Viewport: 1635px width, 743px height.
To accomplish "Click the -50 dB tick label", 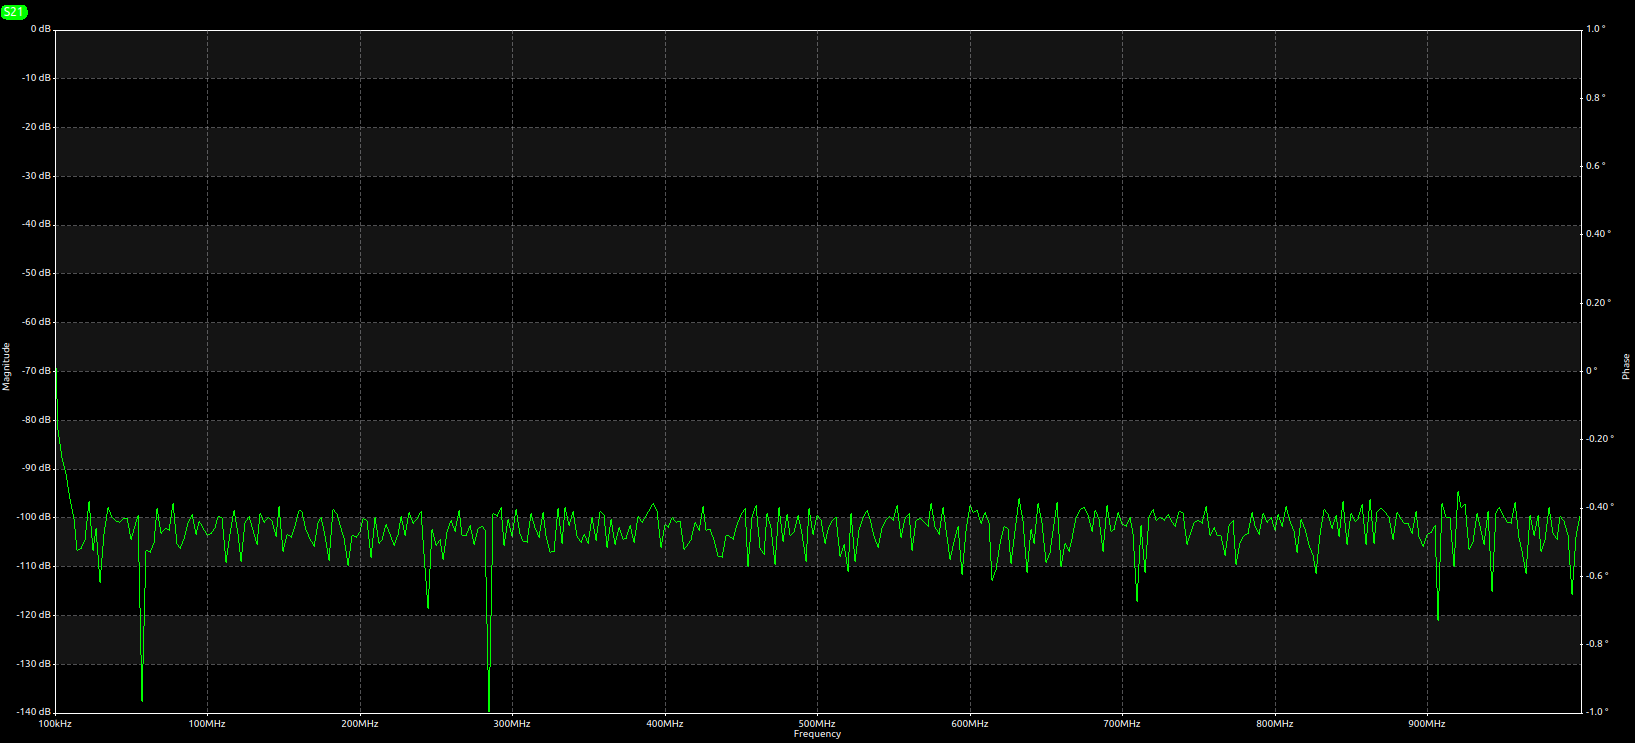I will [x=37, y=273].
